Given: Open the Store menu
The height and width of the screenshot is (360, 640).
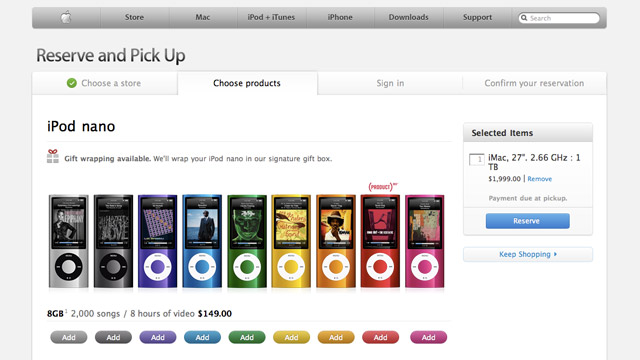Looking at the screenshot, I should [134, 17].
